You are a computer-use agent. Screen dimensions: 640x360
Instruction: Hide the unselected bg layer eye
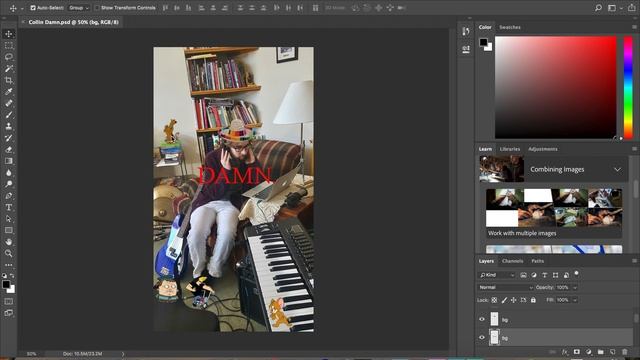[482, 320]
